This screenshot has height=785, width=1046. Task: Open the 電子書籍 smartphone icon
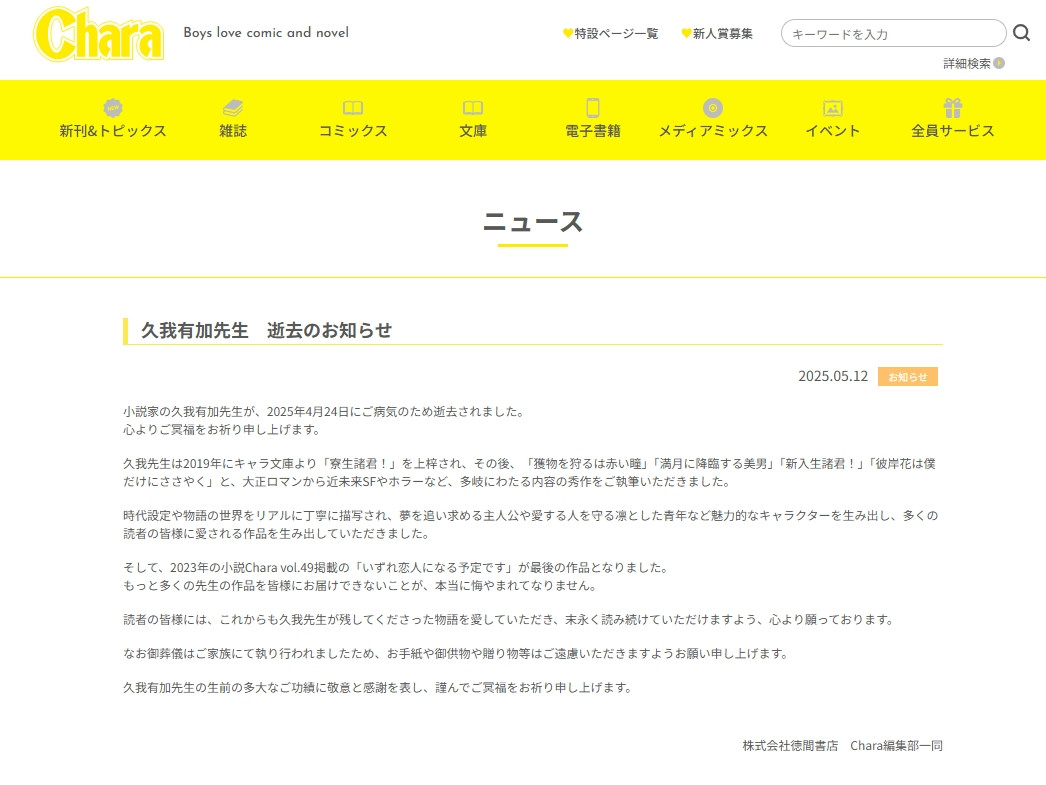click(593, 108)
